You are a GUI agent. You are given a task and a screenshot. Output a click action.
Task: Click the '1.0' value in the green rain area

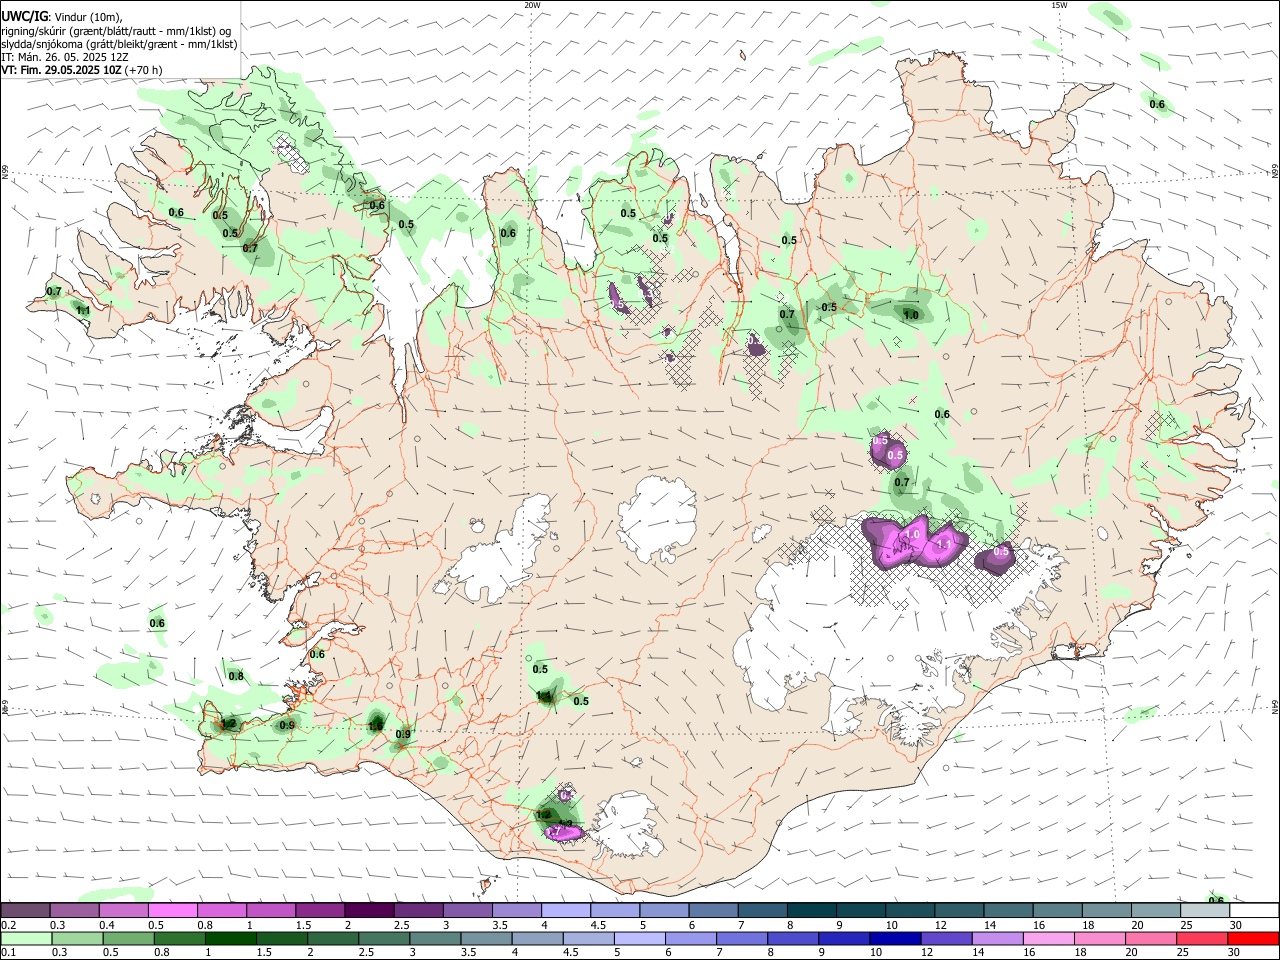coord(911,315)
